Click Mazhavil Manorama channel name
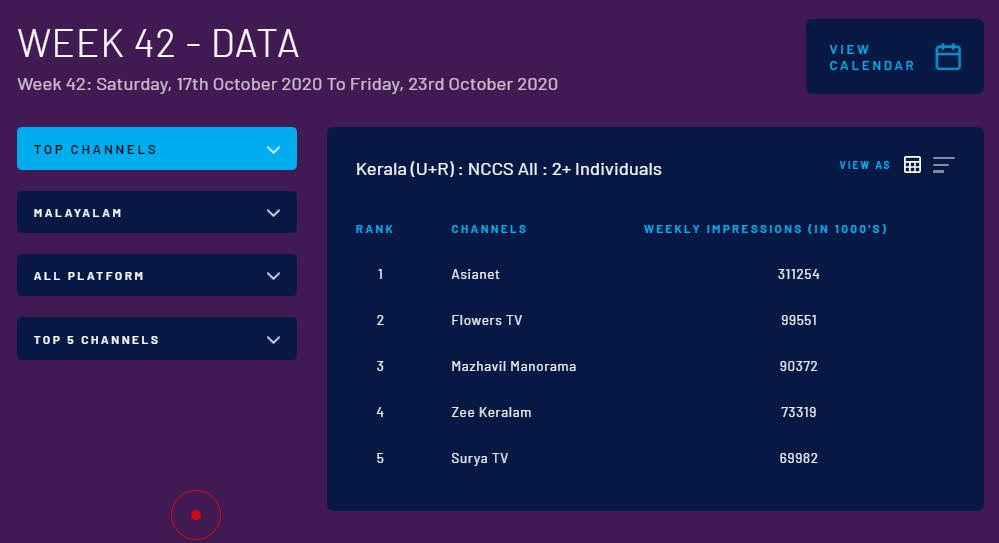This screenshot has height=543, width=999. 513,366
